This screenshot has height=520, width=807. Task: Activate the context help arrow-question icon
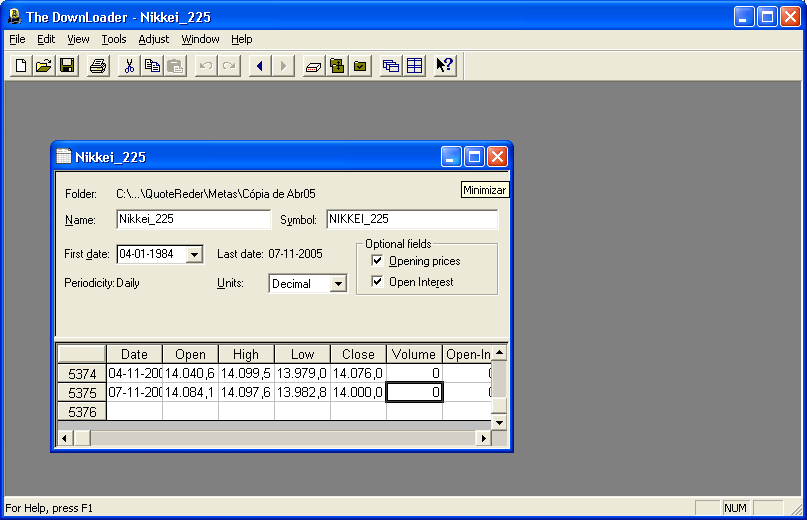pos(445,66)
